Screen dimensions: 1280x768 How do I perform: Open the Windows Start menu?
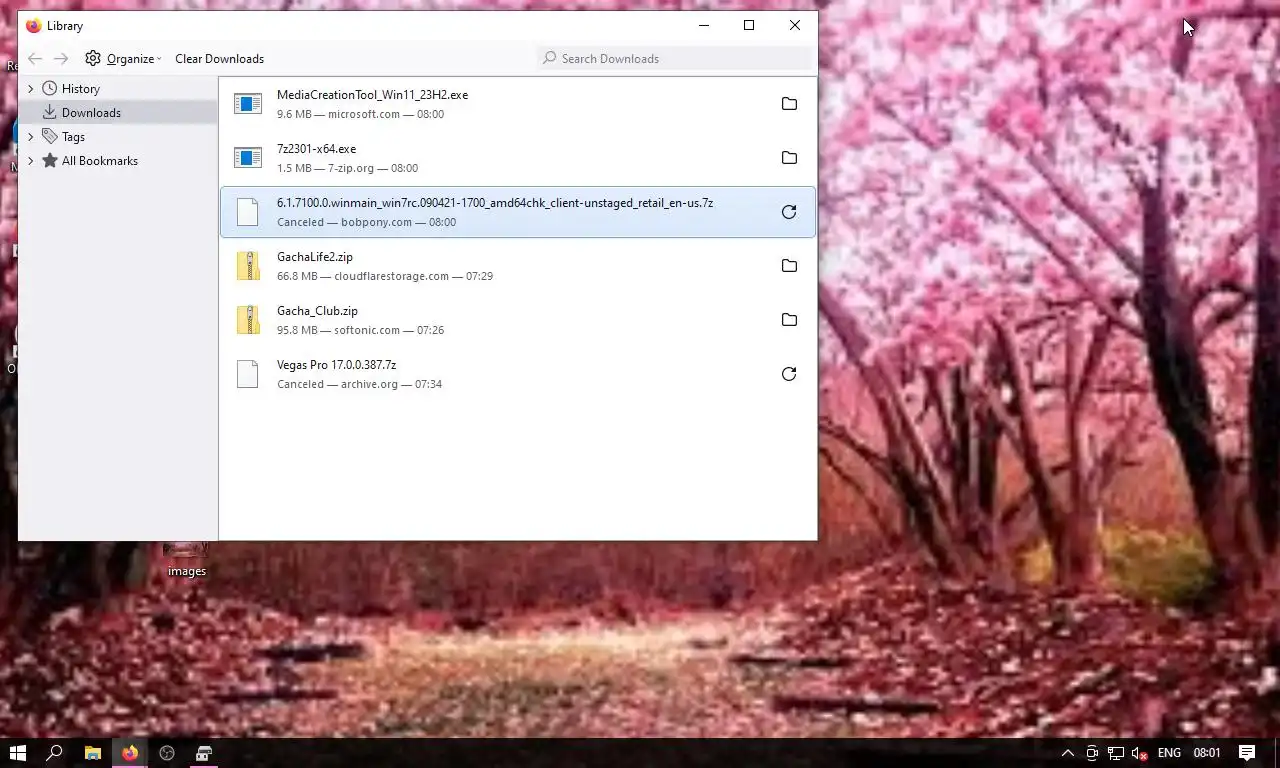click(18, 753)
